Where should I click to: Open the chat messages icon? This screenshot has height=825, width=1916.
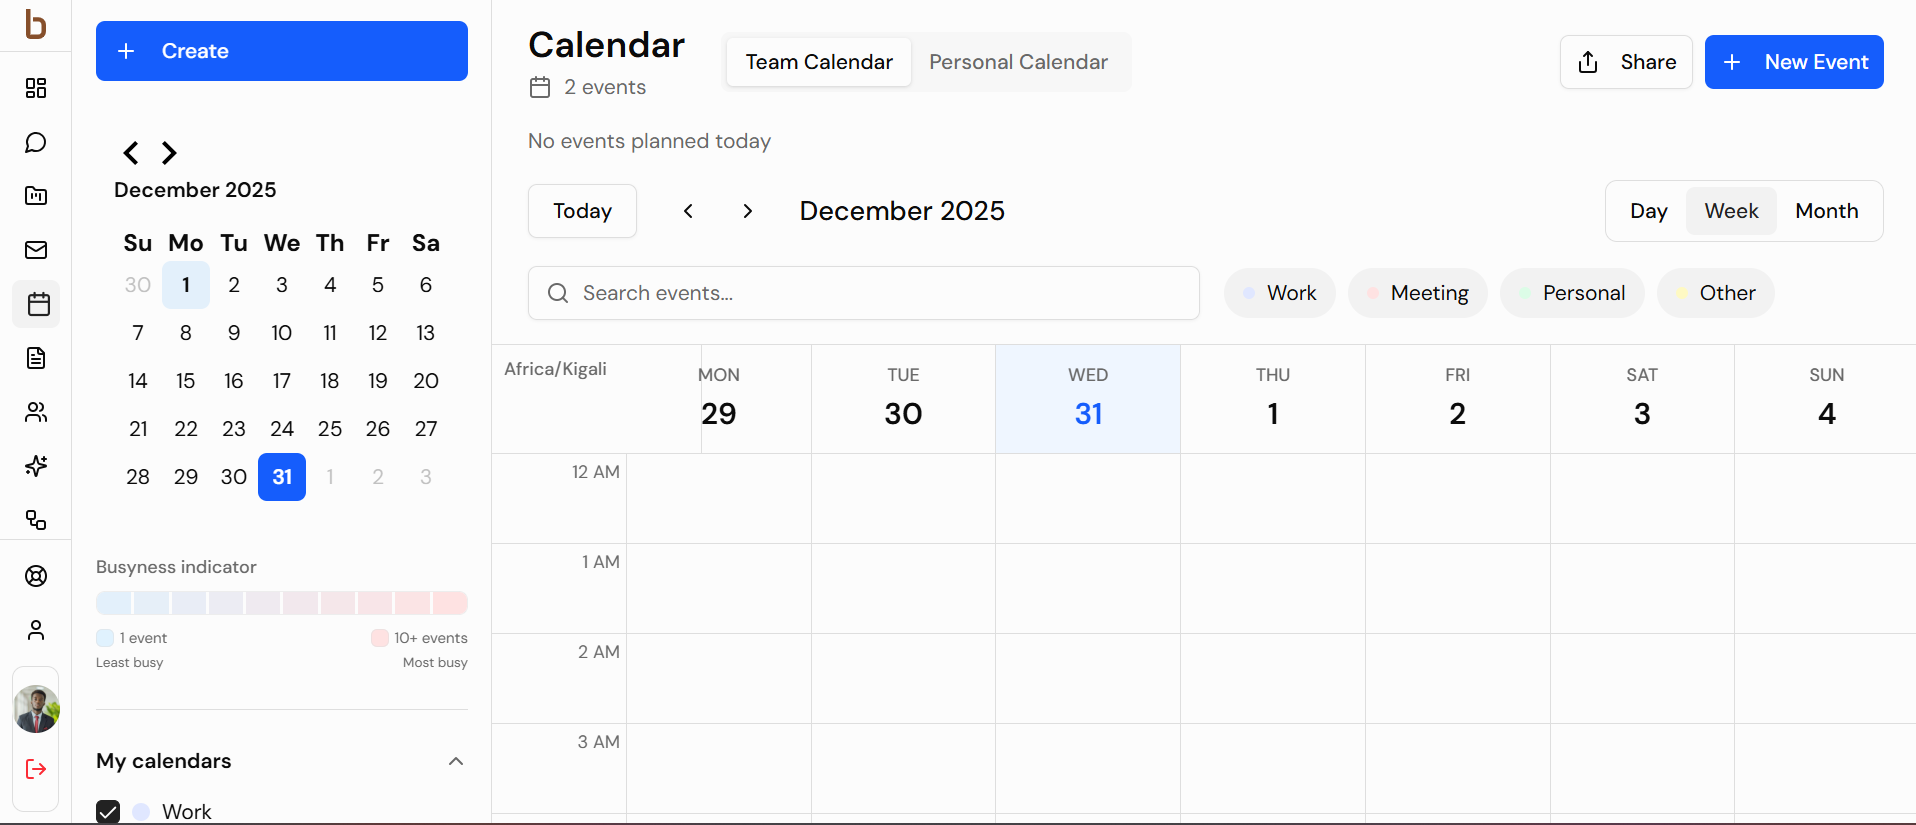[36, 142]
